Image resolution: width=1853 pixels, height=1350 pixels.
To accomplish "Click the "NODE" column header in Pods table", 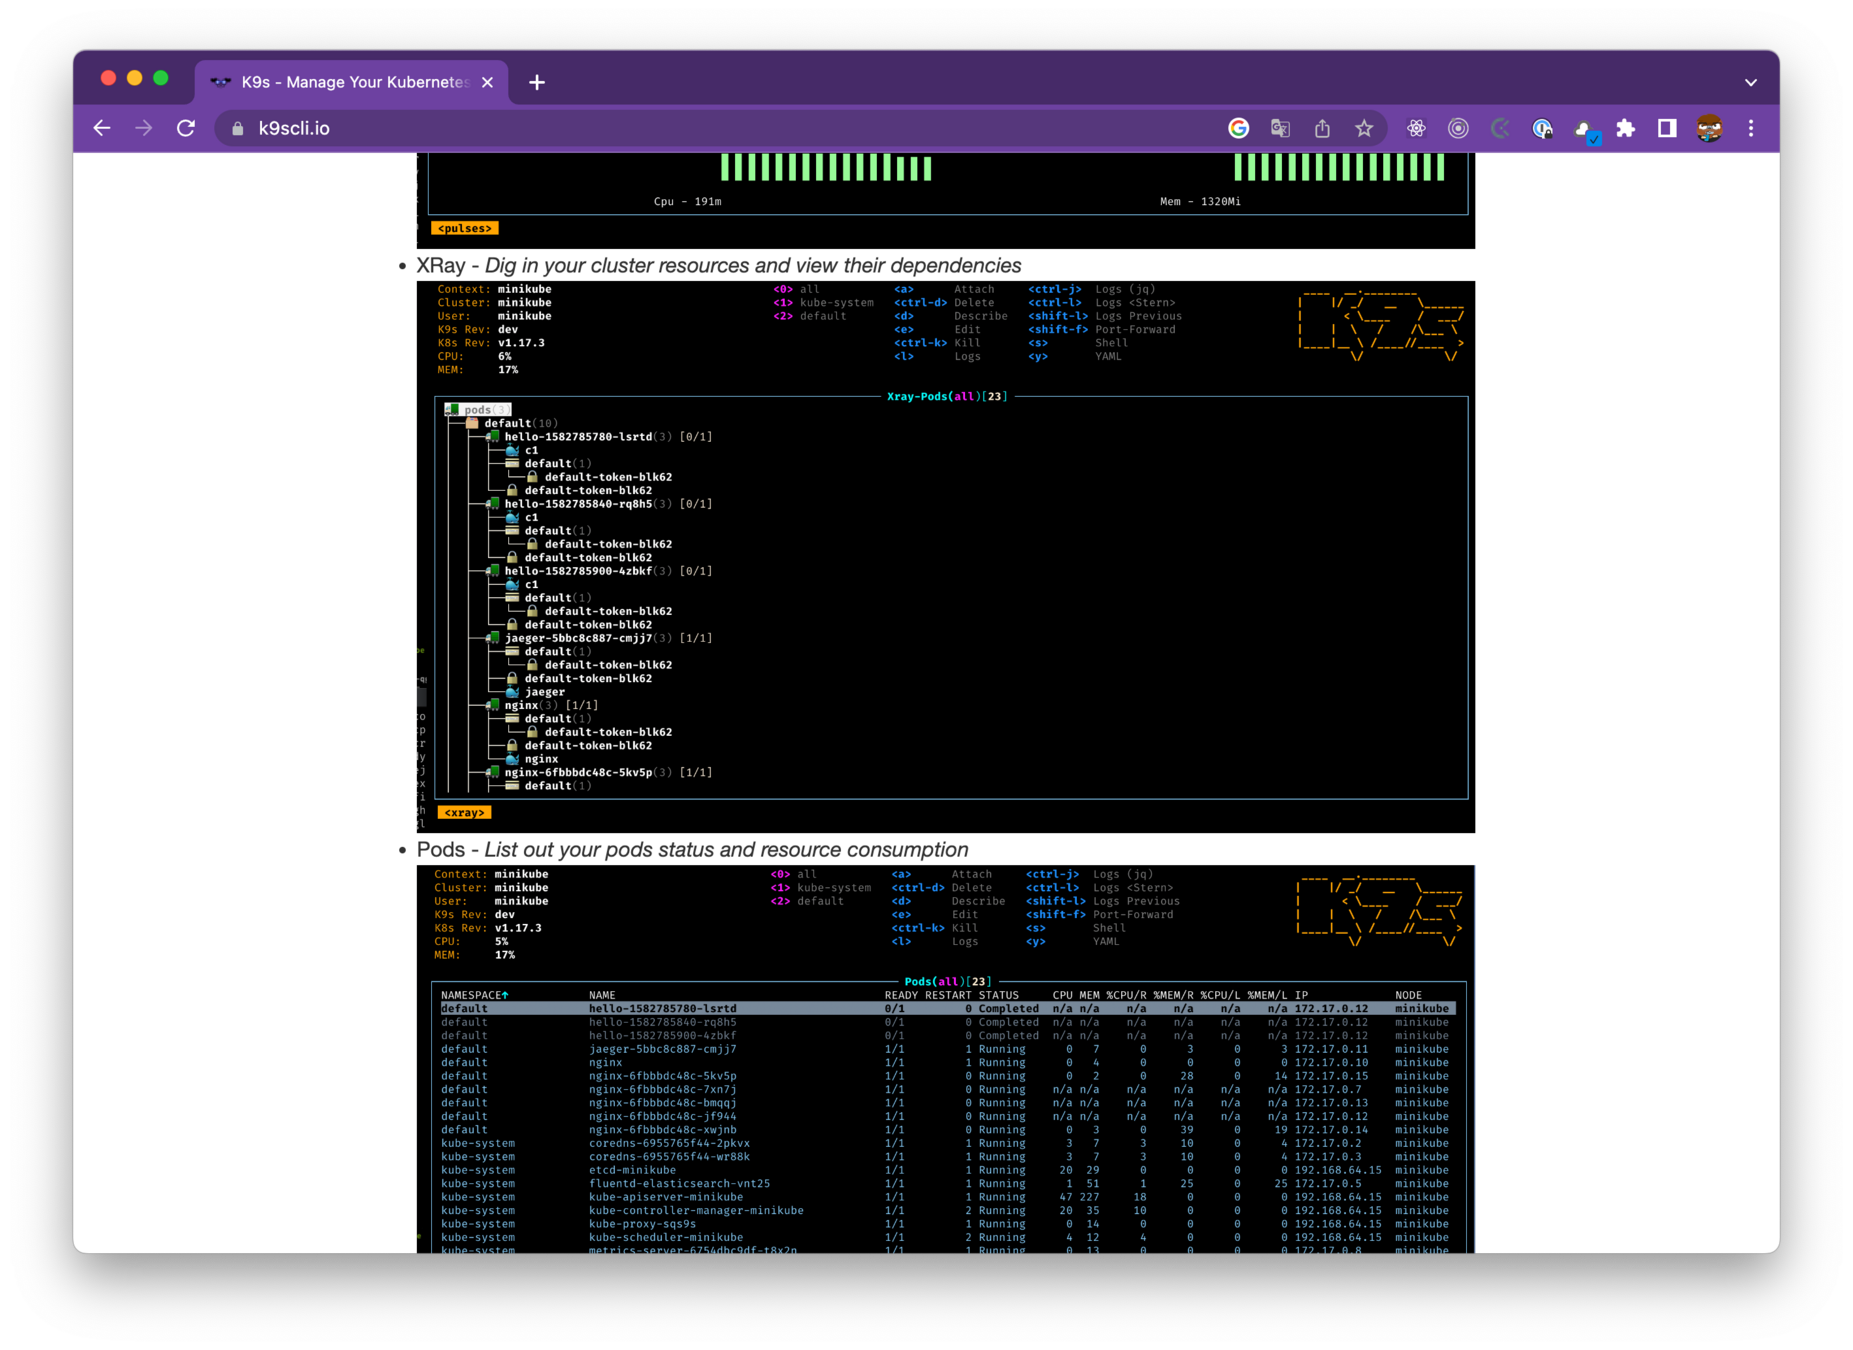I will point(1408,995).
